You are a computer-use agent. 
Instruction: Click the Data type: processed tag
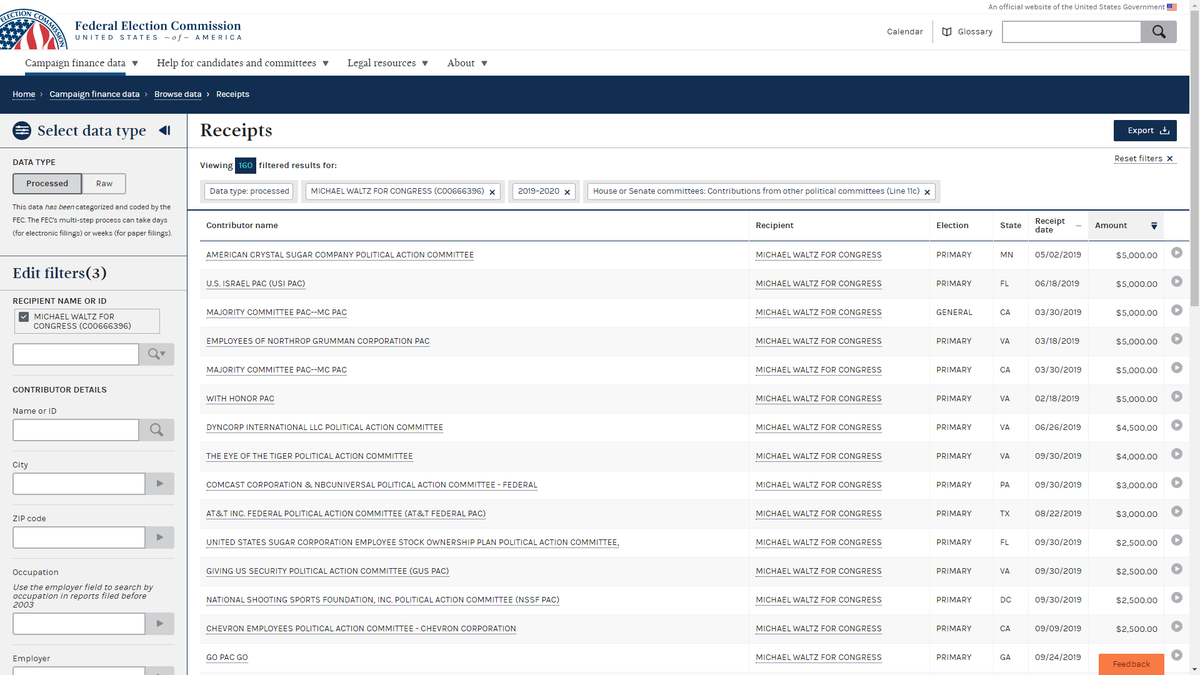249,191
